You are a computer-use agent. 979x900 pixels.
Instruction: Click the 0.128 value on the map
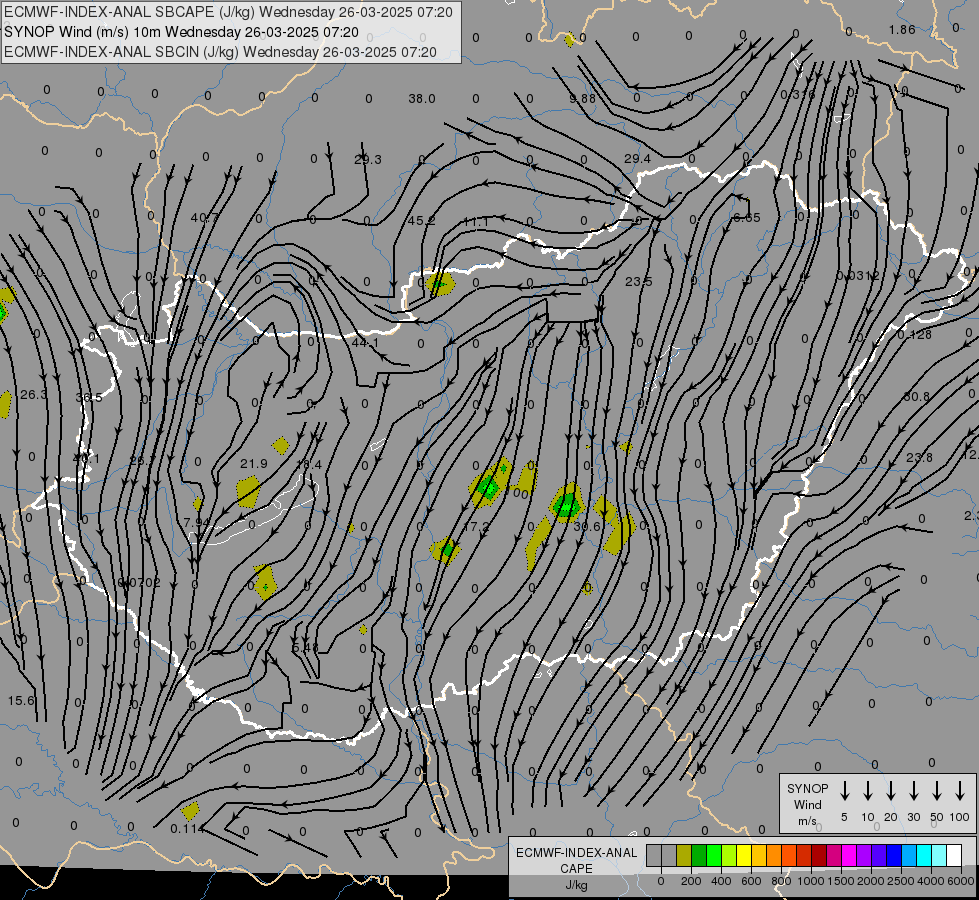coord(915,335)
